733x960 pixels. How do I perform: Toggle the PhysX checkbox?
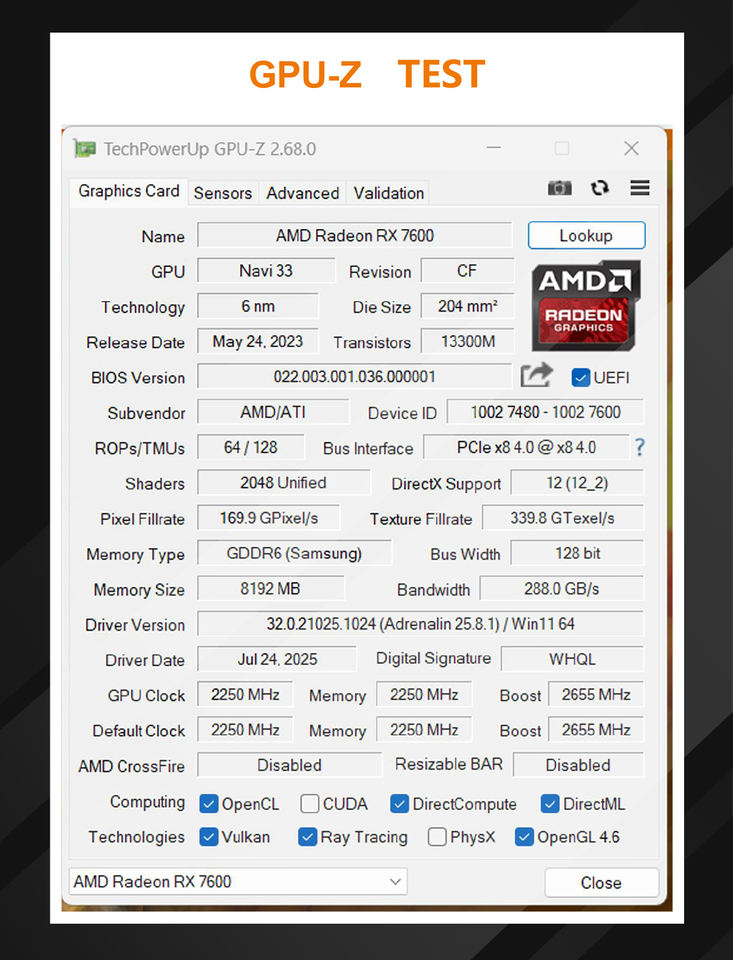pyautogui.click(x=437, y=837)
